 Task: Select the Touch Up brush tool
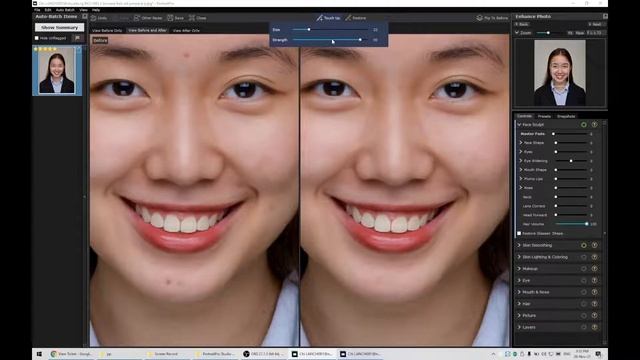(328, 18)
